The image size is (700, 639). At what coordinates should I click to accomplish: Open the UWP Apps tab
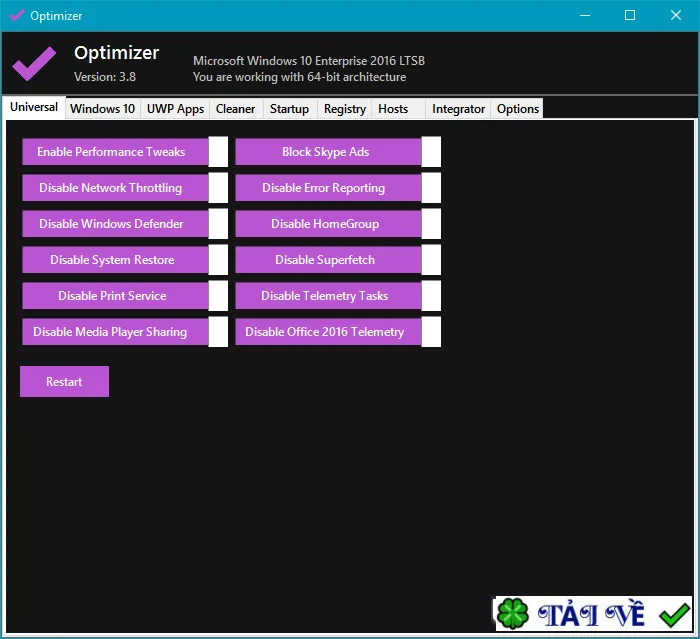175,109
